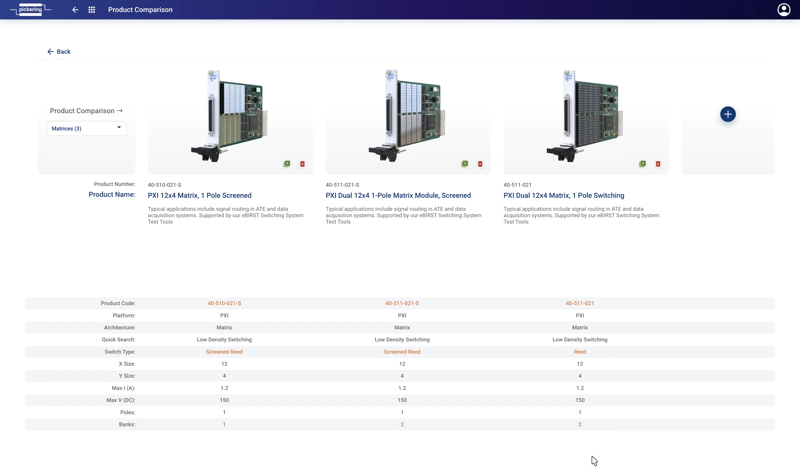
Task: Click the Platform row label
Action: click(x=124, y=315)
